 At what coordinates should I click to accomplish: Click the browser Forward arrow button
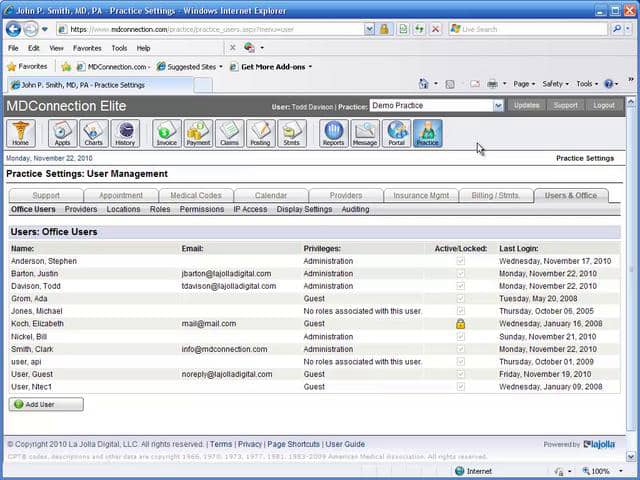tap(30, 29)
